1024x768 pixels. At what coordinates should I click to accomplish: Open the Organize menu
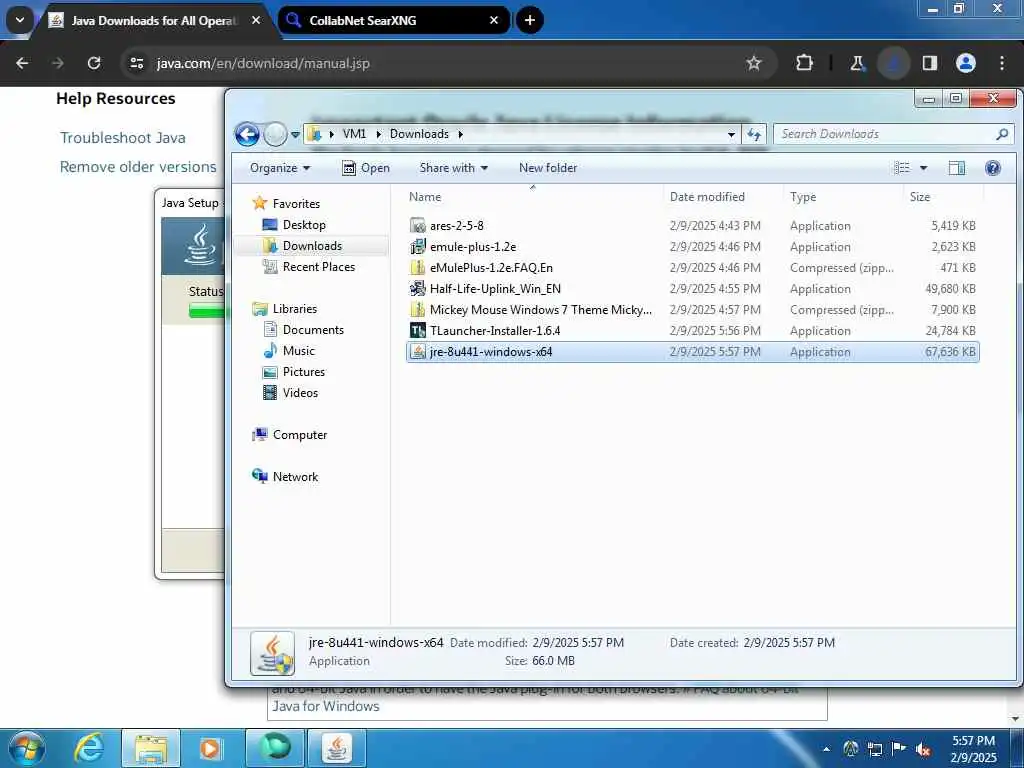[x=280, y=168]
